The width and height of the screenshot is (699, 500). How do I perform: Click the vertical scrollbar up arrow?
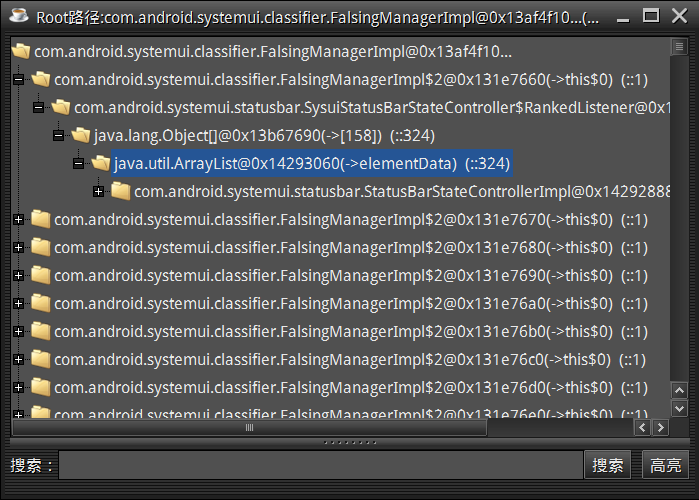coord(679,391)
